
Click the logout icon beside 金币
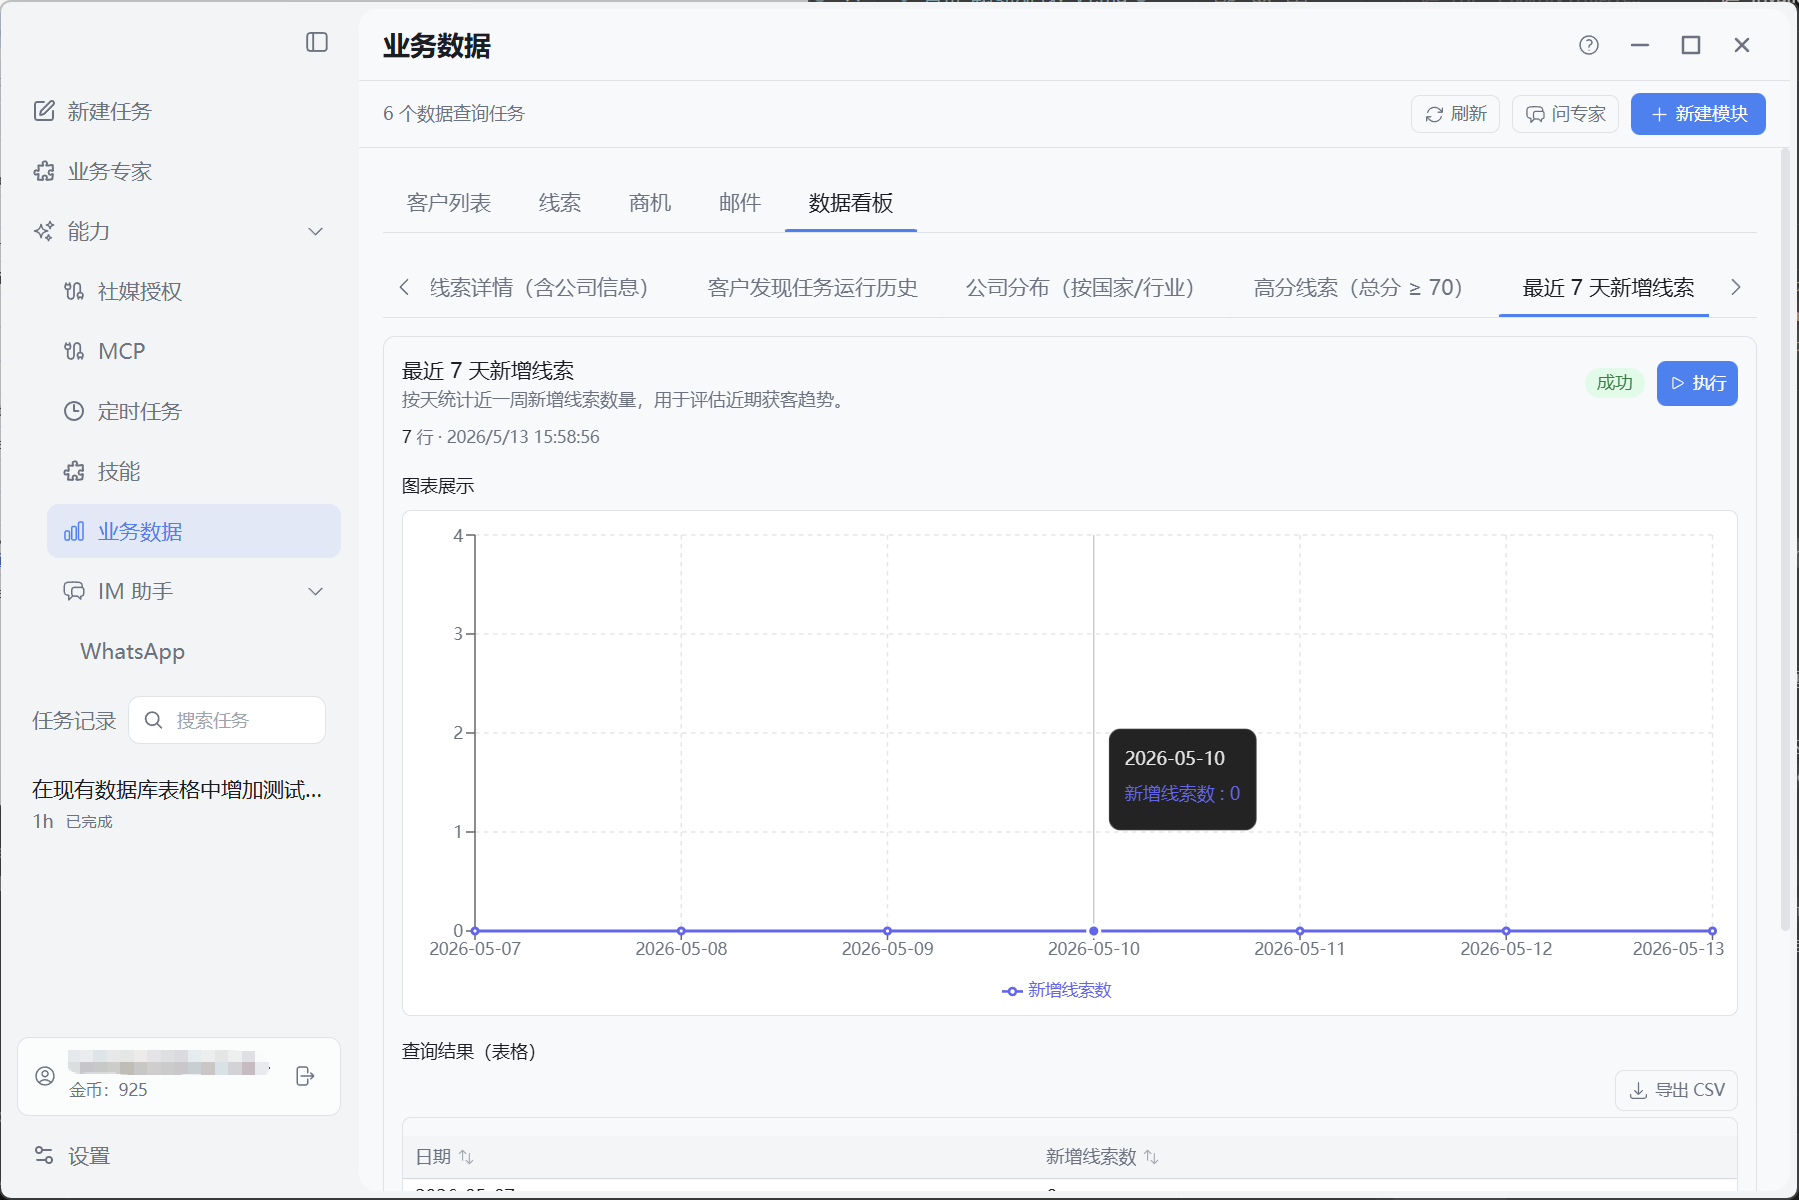306,1076
